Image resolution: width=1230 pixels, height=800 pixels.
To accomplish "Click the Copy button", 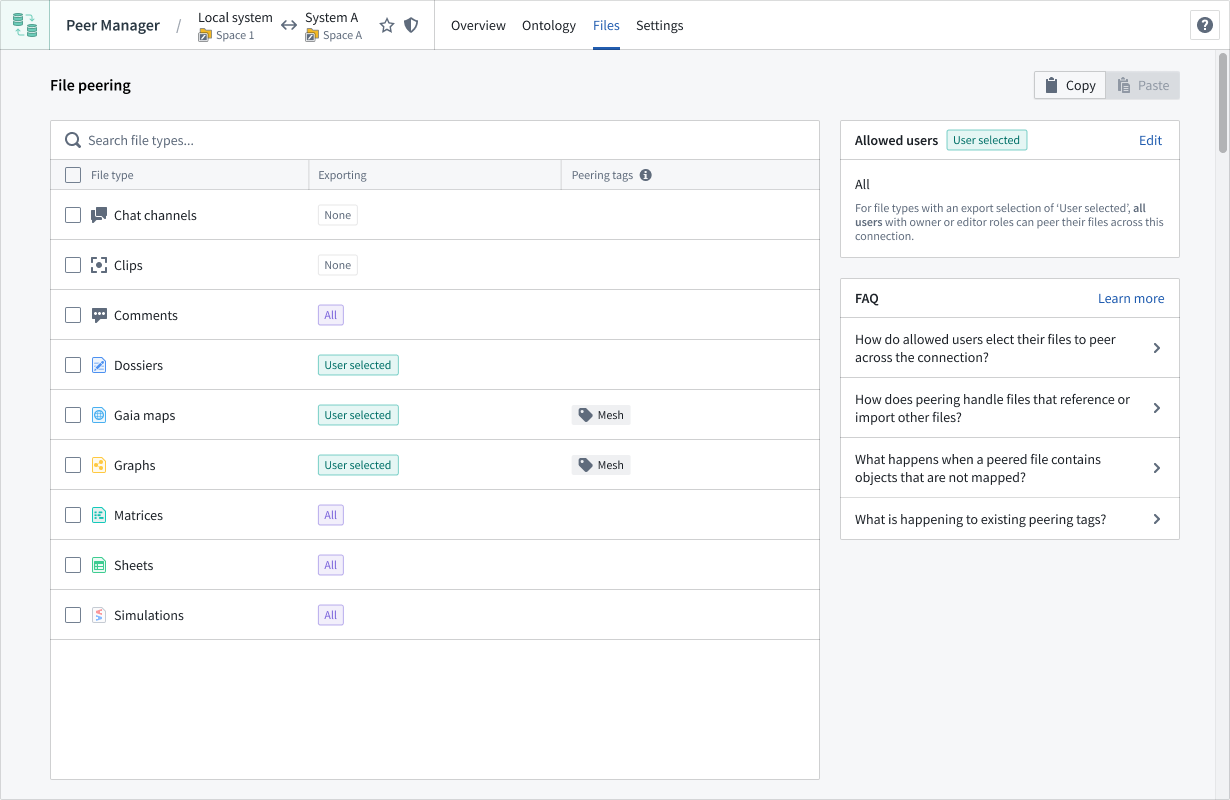I will 1070,85.
